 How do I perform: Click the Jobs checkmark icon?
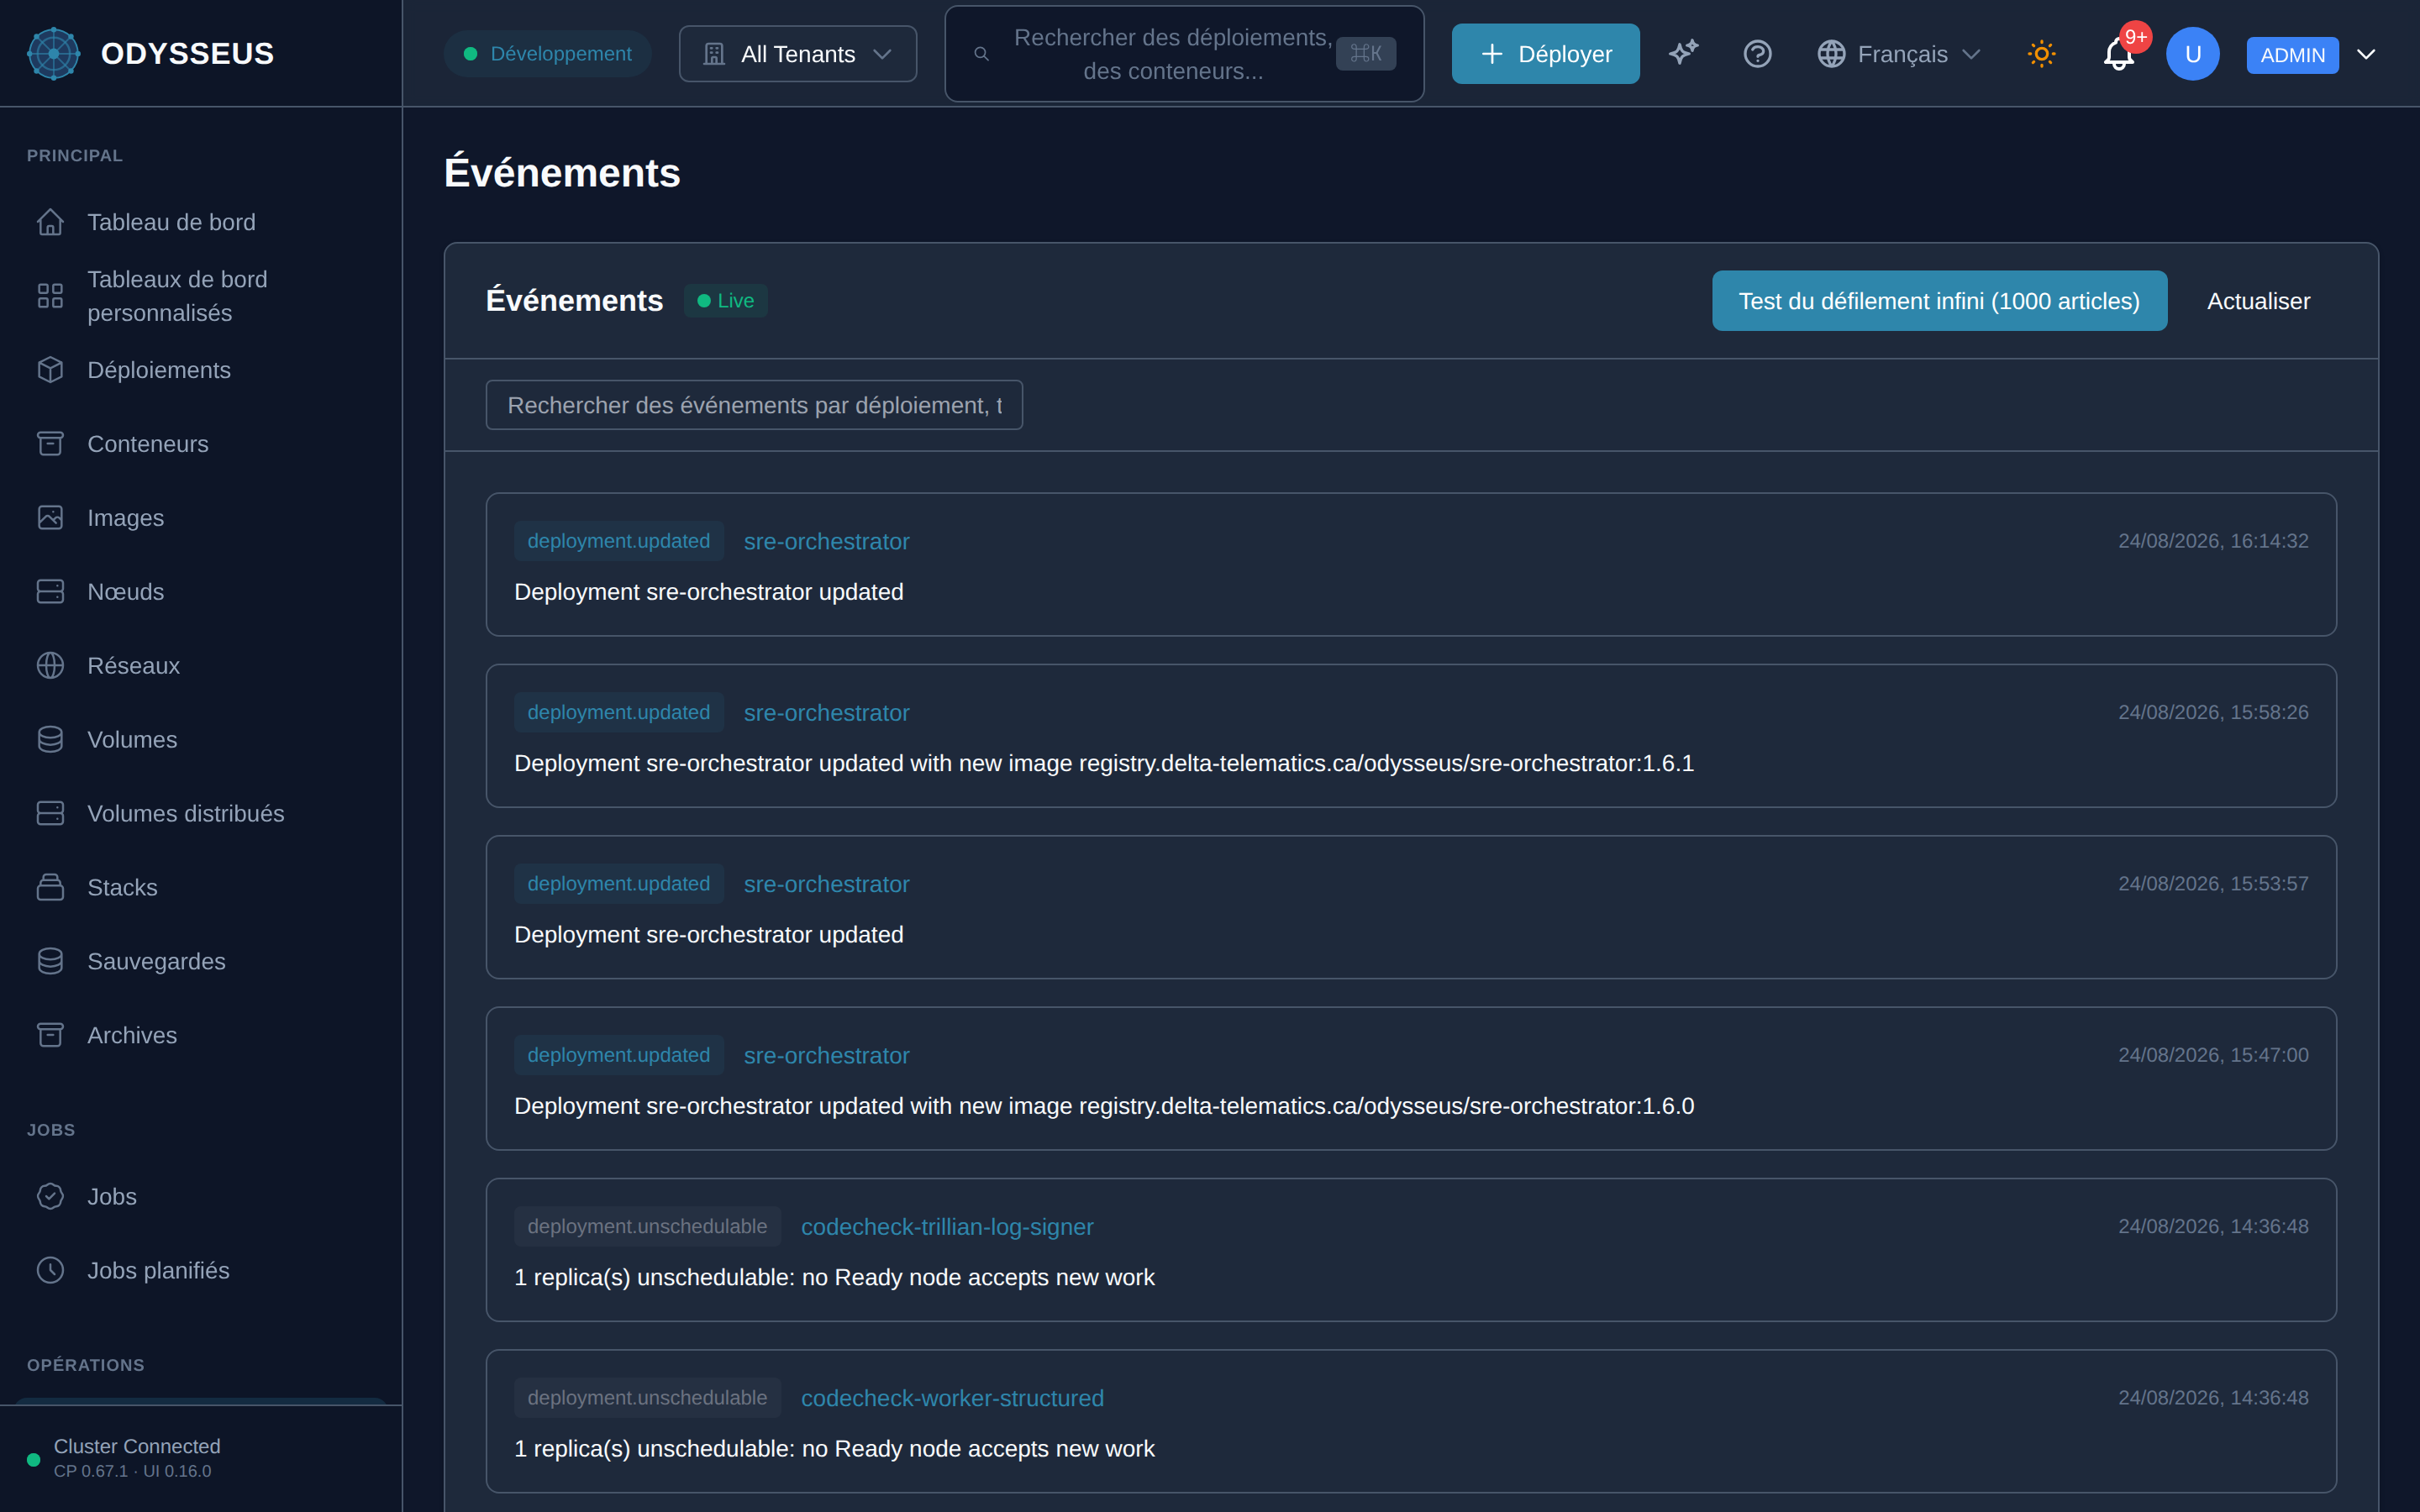click(50, 1197)
